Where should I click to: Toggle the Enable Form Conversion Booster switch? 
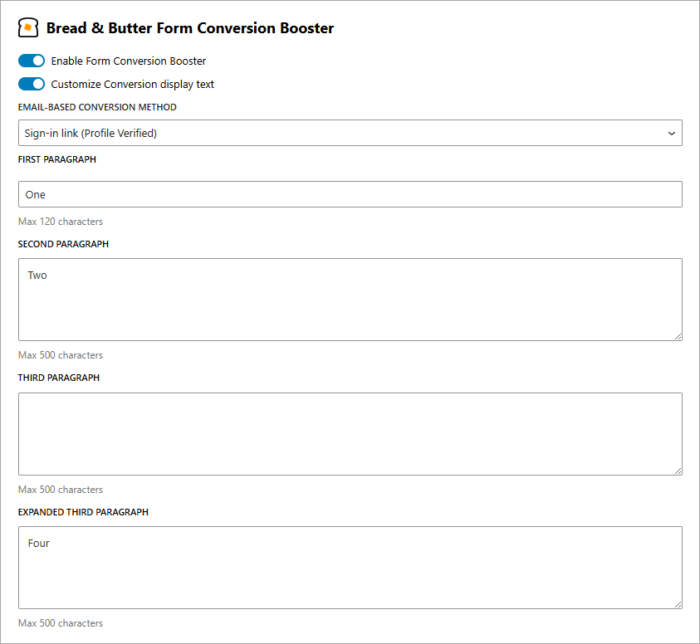click(31, 61)
